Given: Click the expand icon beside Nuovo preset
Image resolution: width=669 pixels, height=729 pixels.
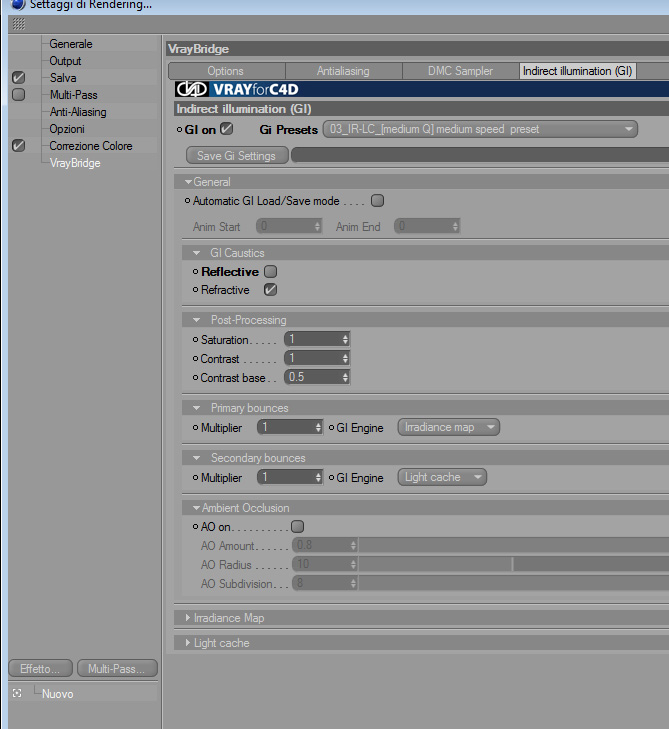Looking at the screenshot, I should [x=17, y=693].
